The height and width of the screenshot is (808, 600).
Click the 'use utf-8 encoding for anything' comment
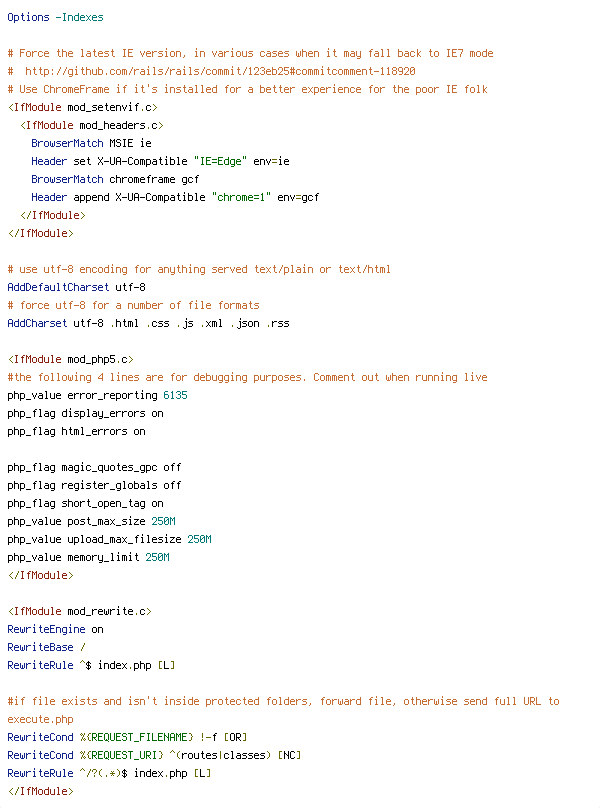199,270
